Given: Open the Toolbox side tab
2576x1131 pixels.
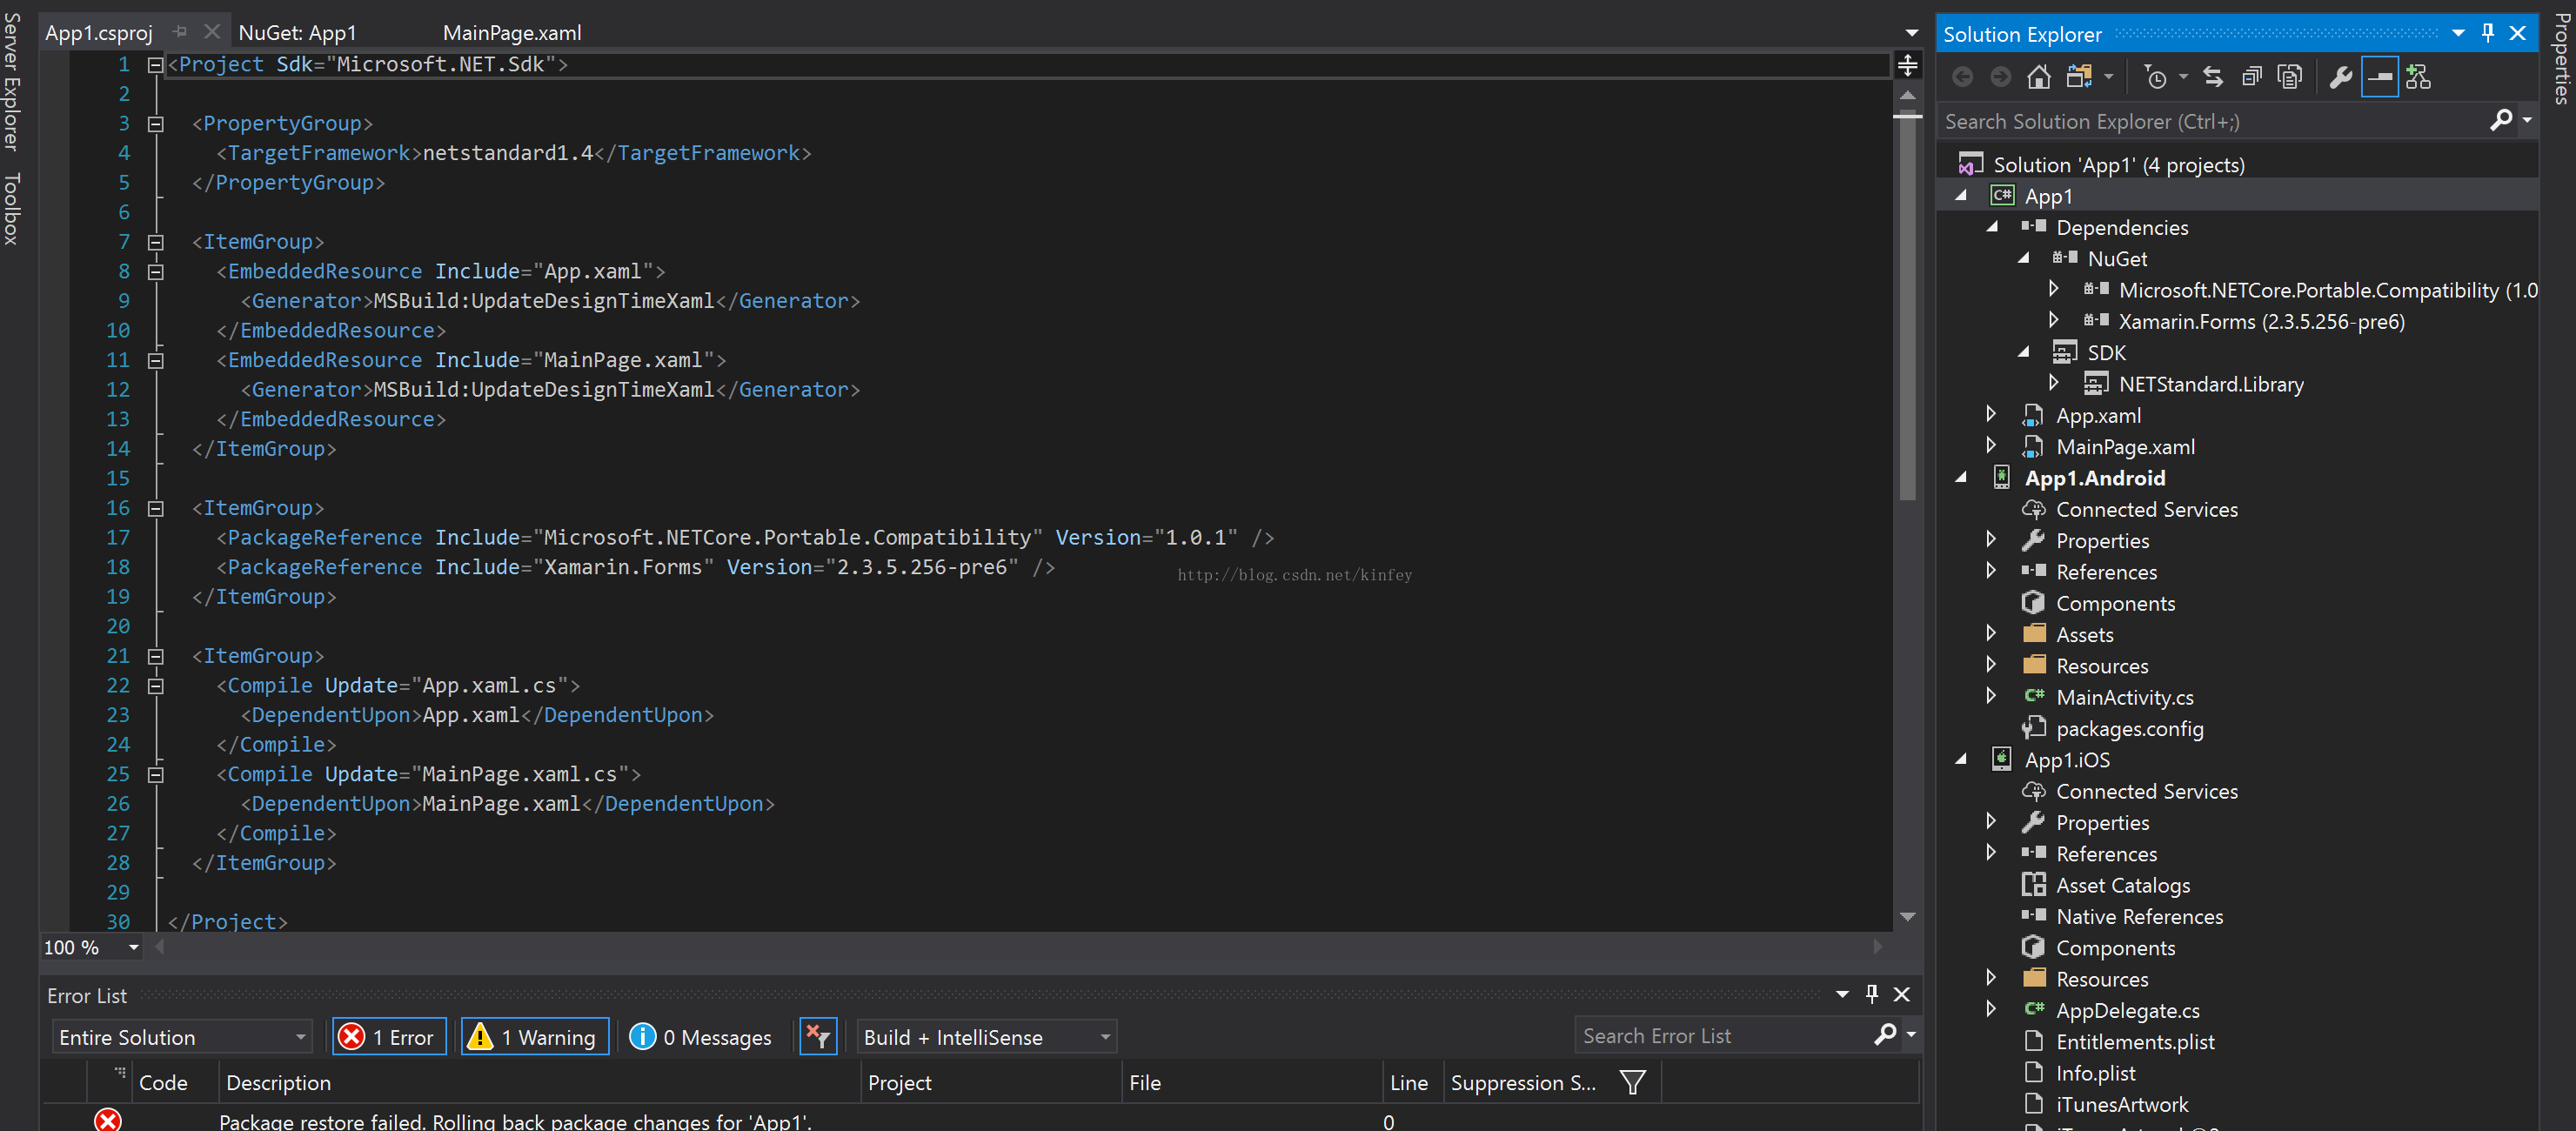Looking at the screenshot, I should click(11, 209).
